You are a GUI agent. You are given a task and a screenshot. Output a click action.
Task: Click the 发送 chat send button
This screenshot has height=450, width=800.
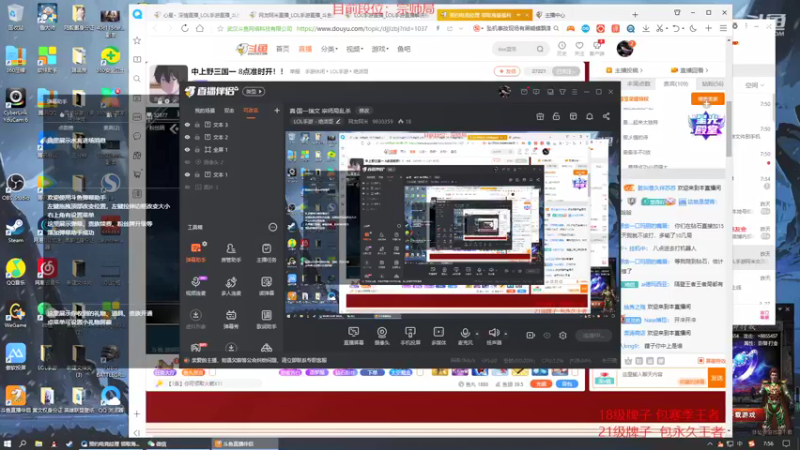pyautogui.click(x=717, y=379)
